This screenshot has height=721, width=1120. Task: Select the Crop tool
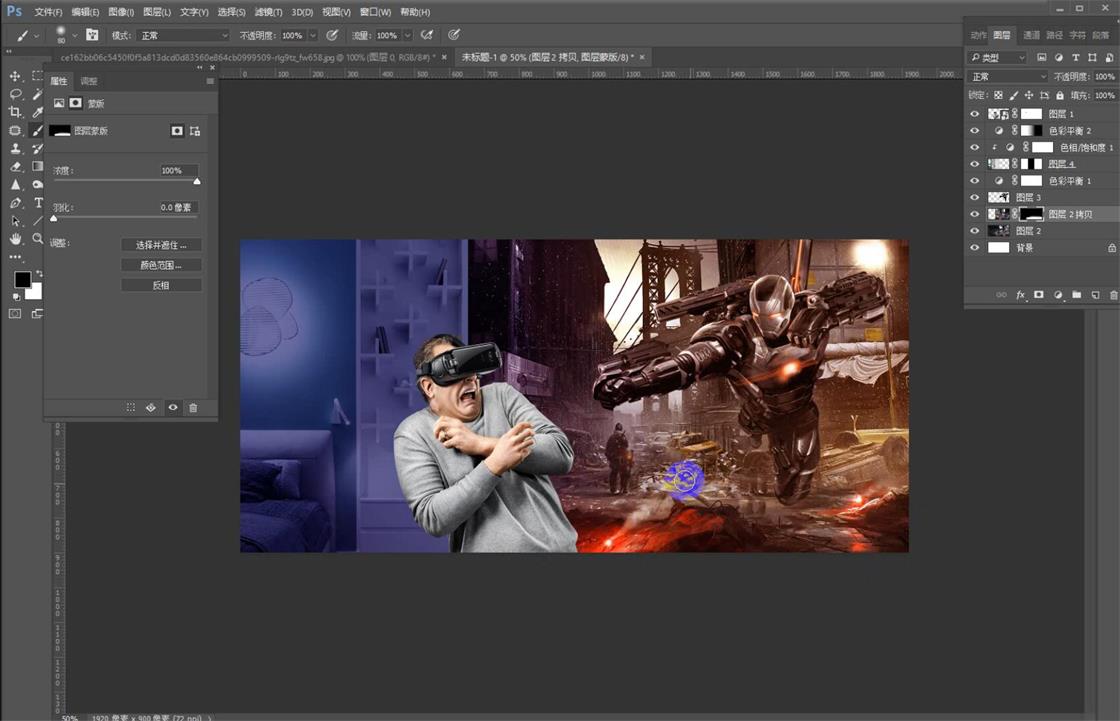15,112
